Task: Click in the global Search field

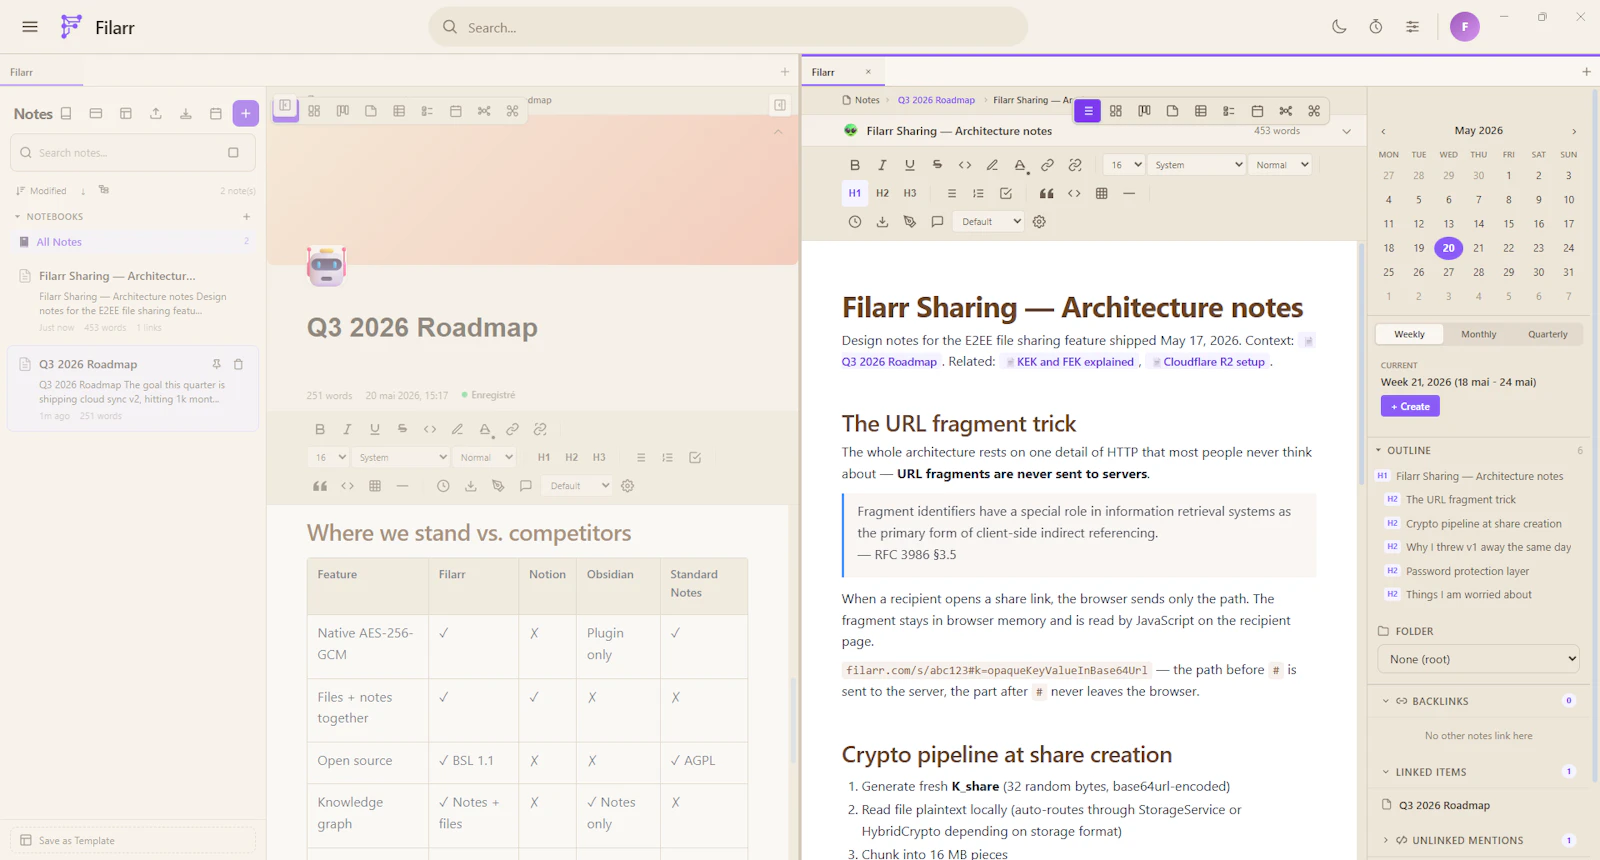Action: tap(728, 27)
